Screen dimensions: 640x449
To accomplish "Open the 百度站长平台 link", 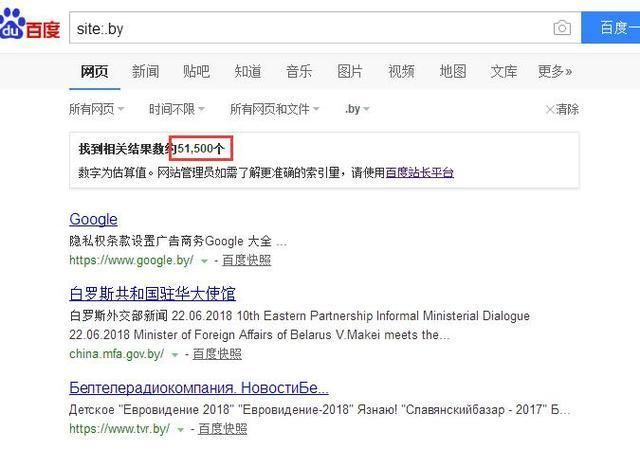I will pos(420,173).
